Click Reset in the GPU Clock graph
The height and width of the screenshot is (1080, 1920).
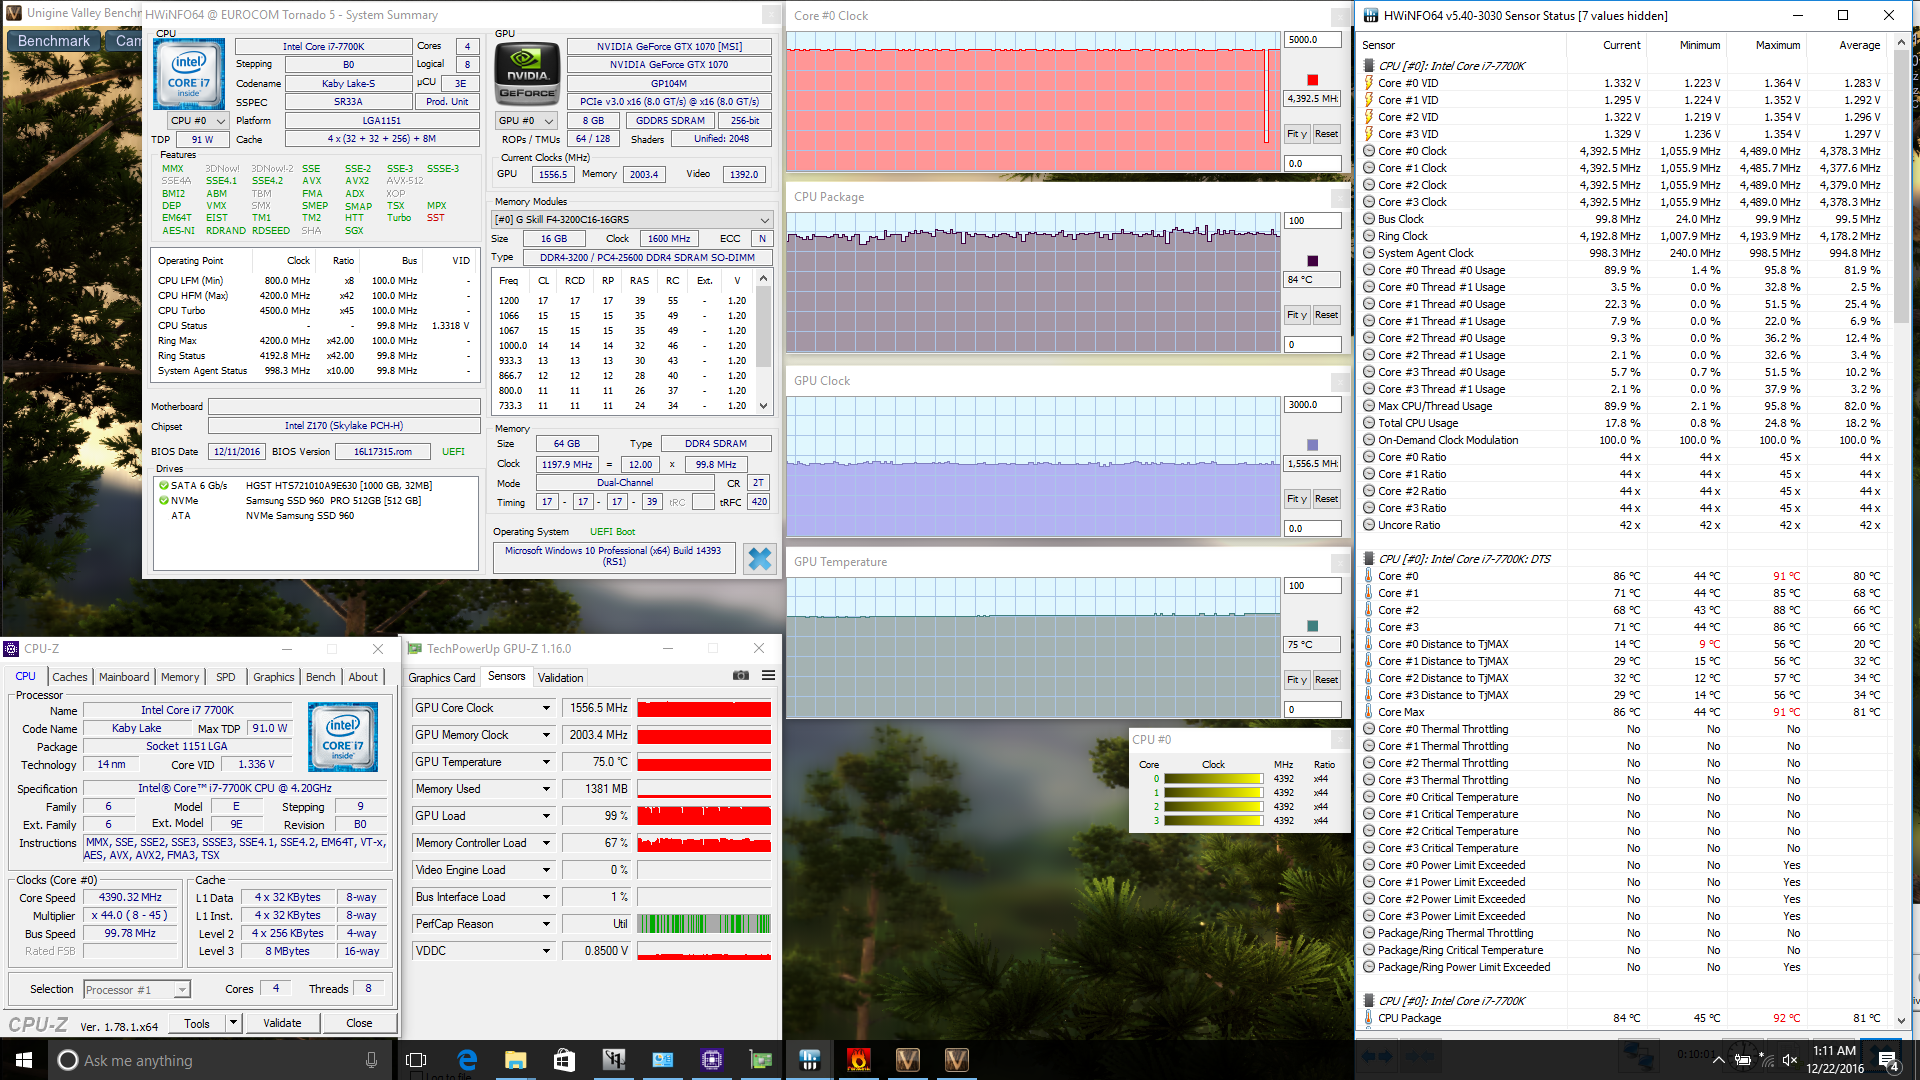(x=1326, y=499)
